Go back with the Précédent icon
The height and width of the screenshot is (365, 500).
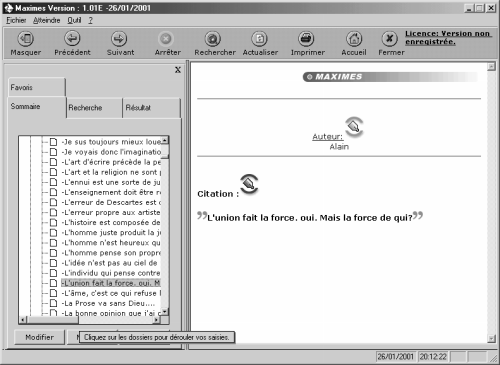click(x=72, y=39)
